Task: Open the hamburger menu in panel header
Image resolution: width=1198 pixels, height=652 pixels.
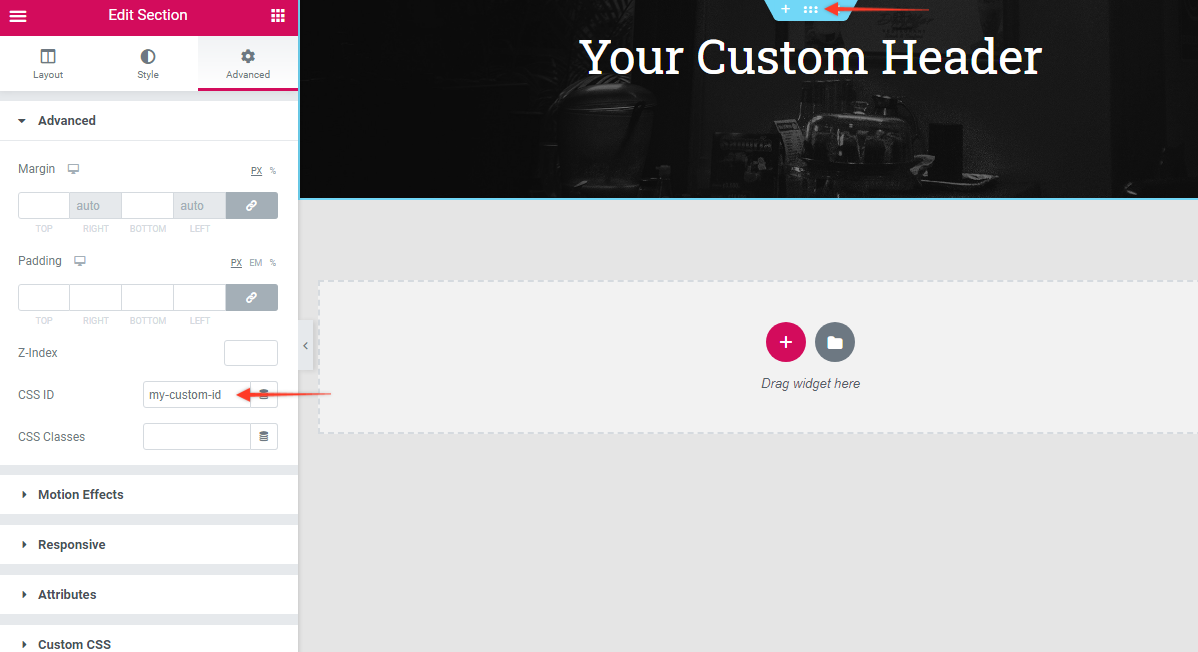Action: (18, 16)
